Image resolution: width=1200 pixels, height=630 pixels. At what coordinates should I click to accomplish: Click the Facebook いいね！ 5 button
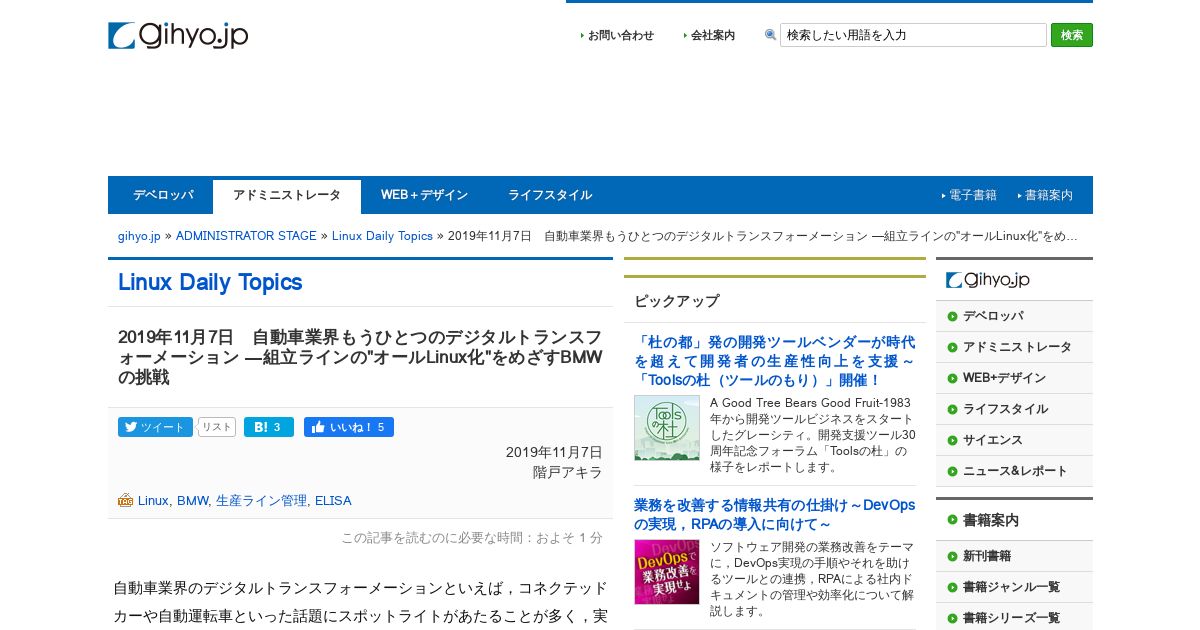coord(349,427)
